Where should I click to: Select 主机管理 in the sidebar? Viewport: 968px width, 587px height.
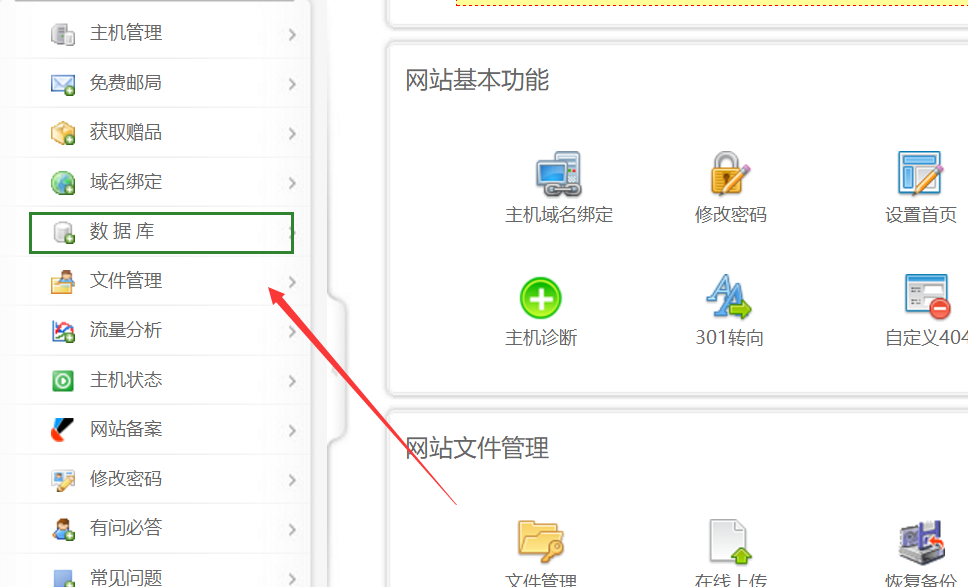pos(126,34)
